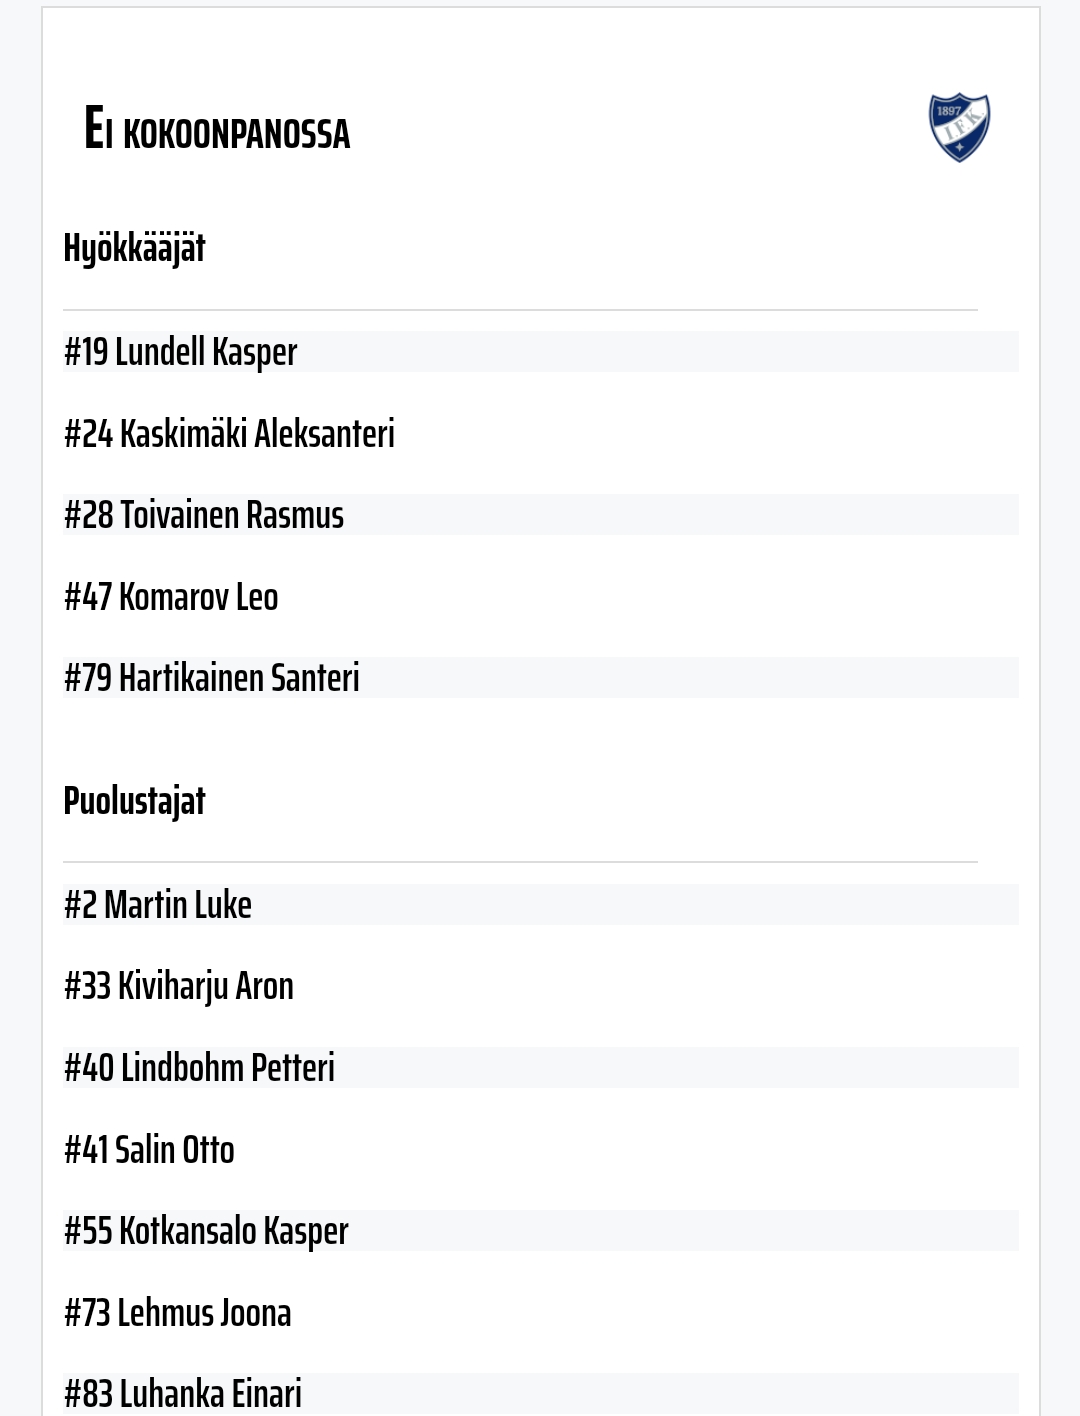Select defender #2 Martin Luke

pyautogui.click(x=158, y=905)
